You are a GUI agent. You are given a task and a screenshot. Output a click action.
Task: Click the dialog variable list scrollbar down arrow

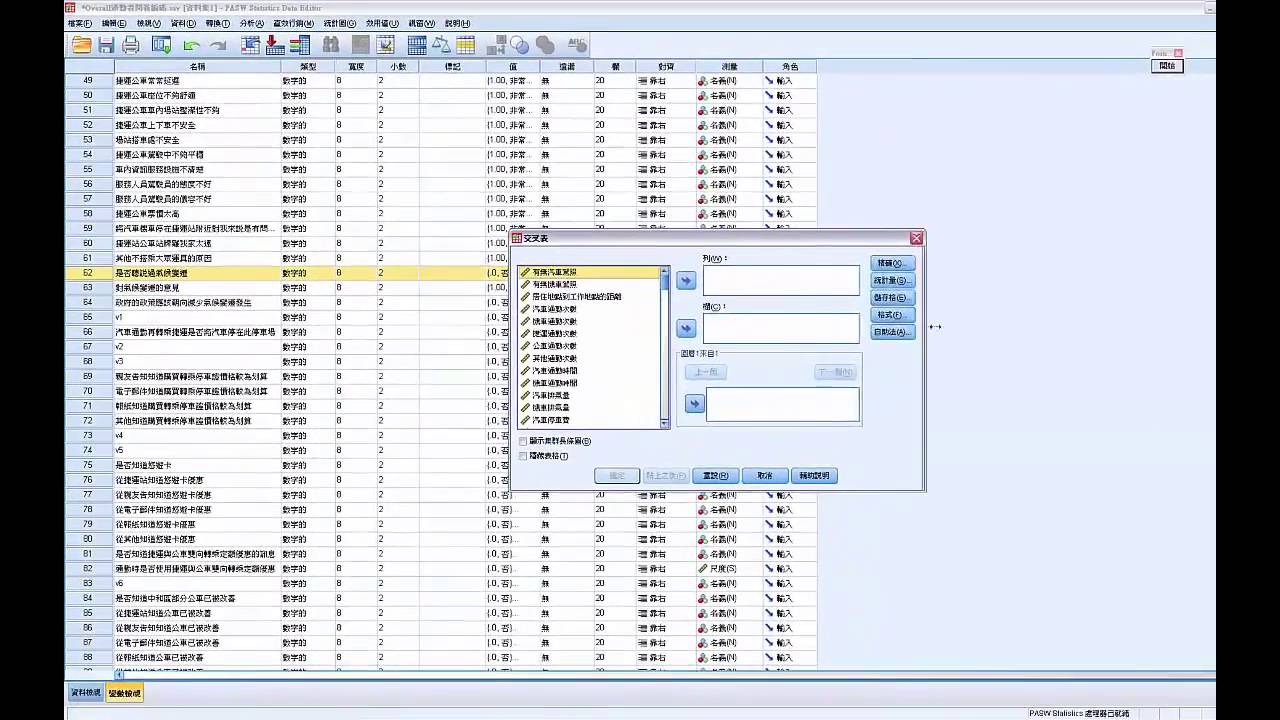coord(665,424)
